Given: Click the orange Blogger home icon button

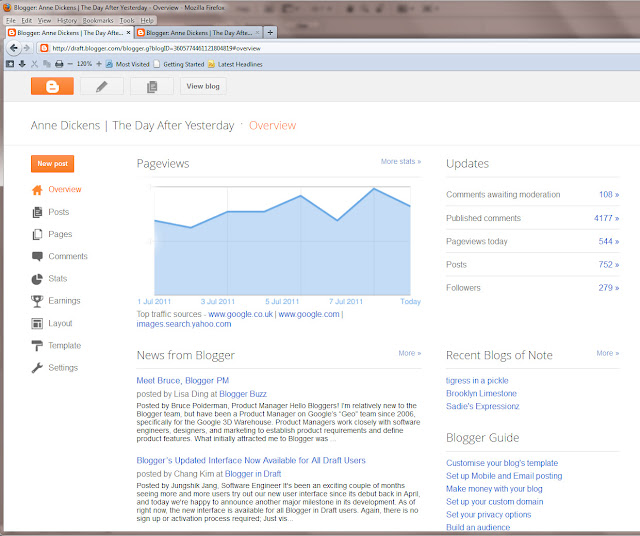Looking at the screenshot, I should click(52, 86).
